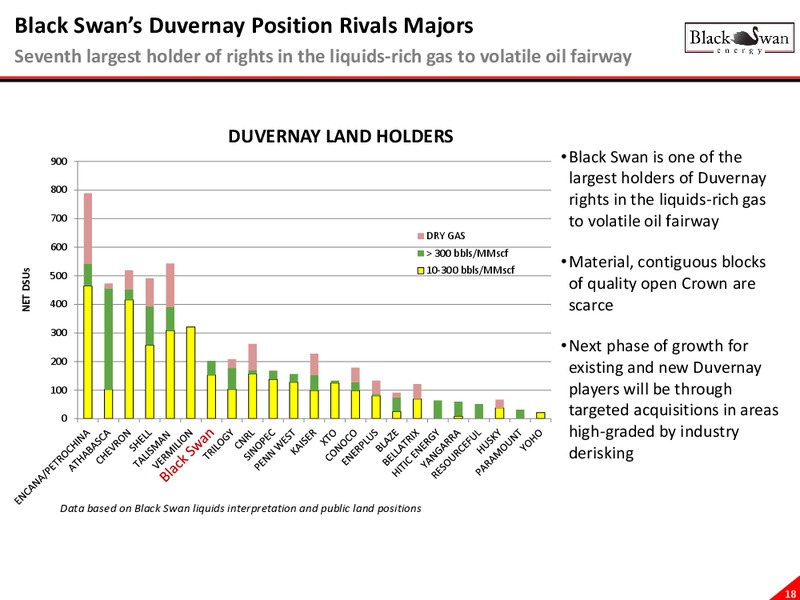Click the KAISER axis label
The width and height of the screenshot is (800, 600).
304,441
